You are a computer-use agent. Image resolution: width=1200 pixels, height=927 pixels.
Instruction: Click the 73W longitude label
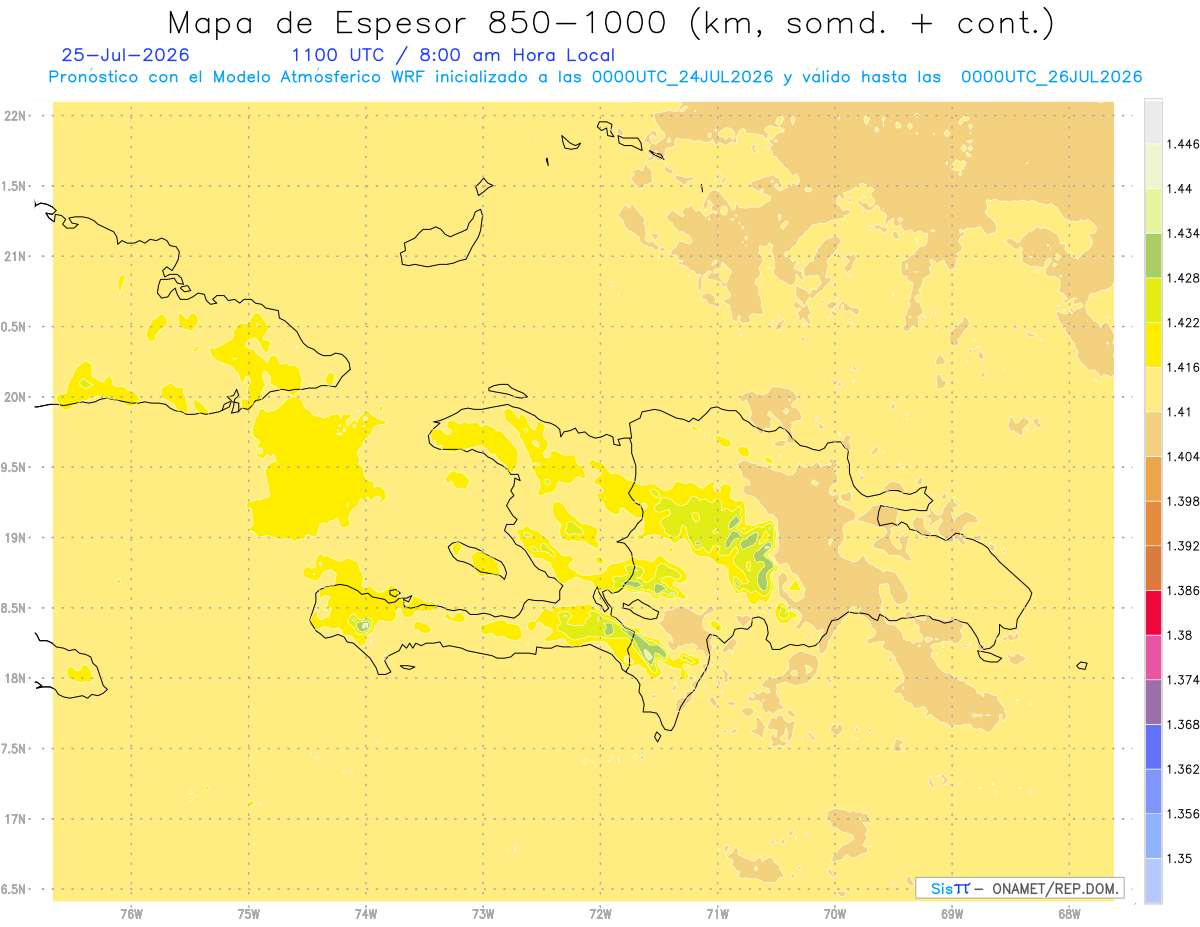(x=483, y=914)
